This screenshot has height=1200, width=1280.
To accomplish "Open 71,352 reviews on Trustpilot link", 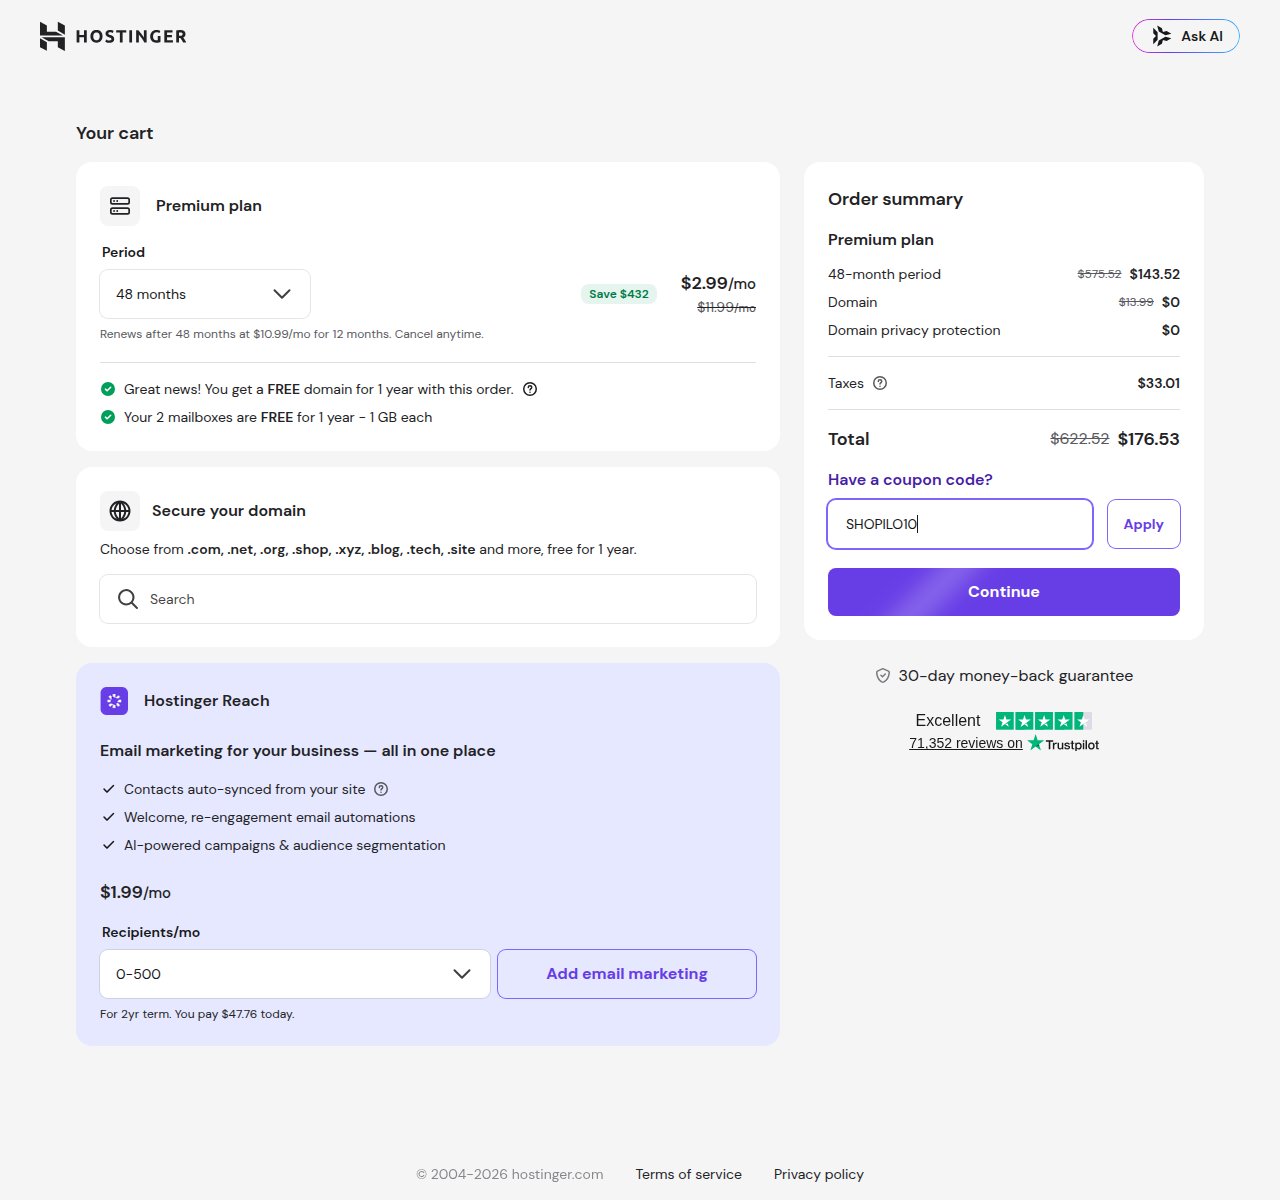I will 966,743.
